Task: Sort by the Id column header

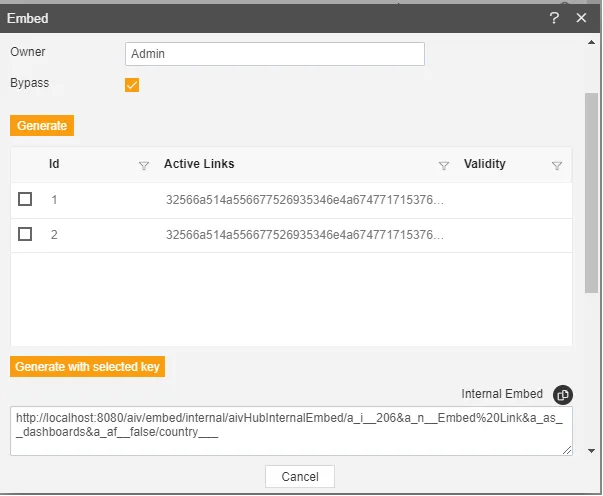Action: click(x=55, y=164)
